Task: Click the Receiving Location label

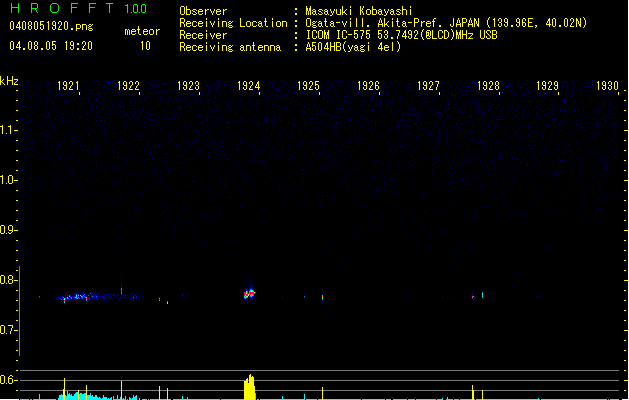Action: click(233, 23)
